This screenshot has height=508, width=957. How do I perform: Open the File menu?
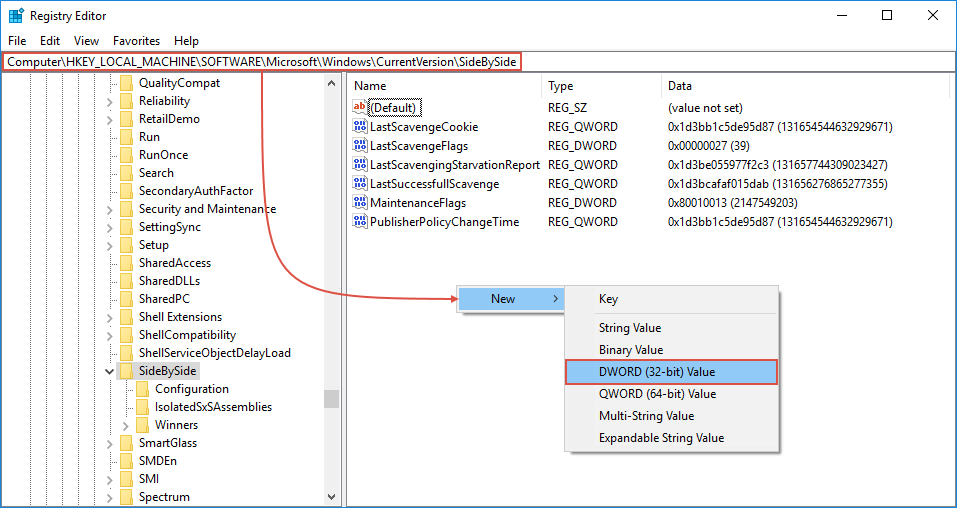tap(17, 41)
